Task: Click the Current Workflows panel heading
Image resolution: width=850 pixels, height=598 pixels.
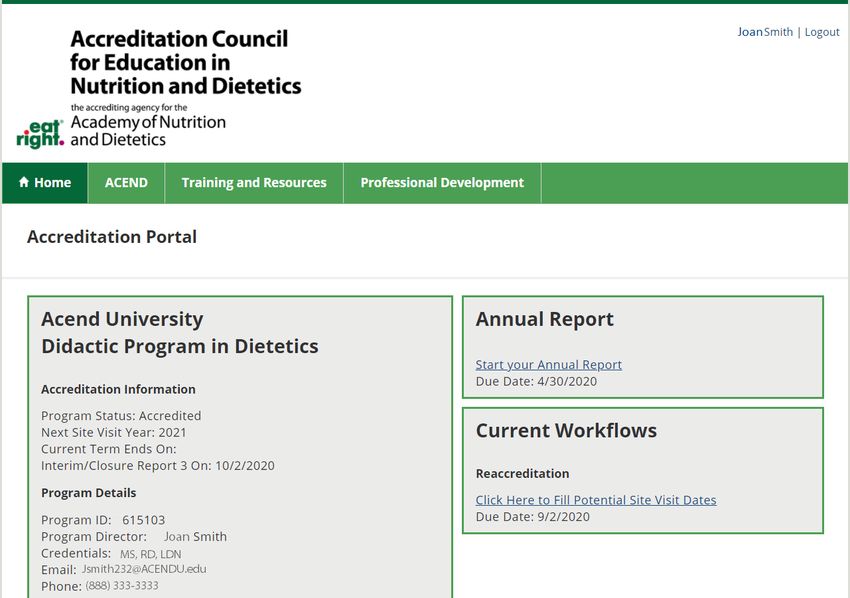Action: point(566,430)
